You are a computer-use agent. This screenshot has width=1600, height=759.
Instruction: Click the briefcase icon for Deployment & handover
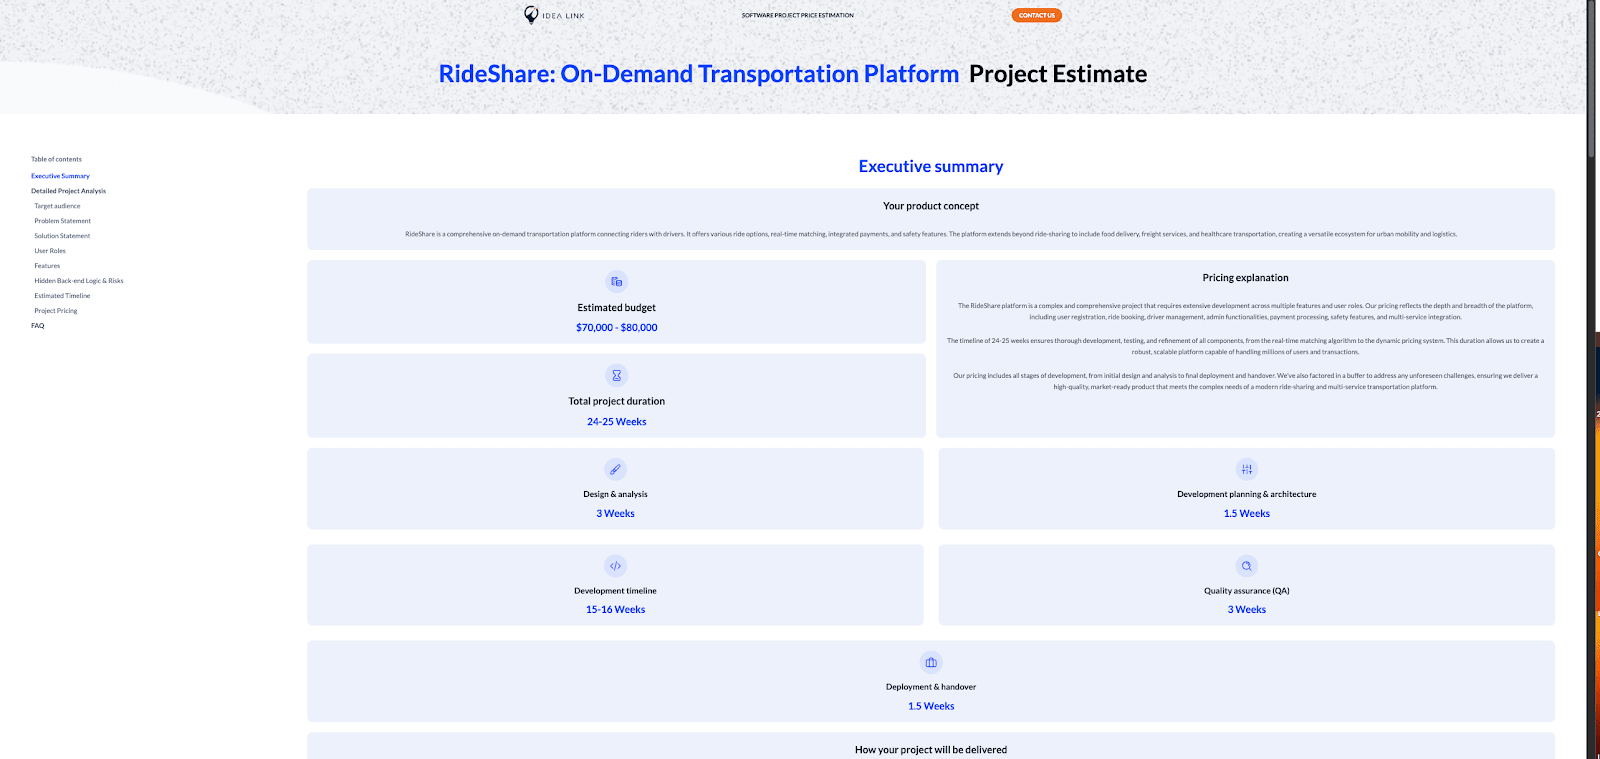[931, 662]
